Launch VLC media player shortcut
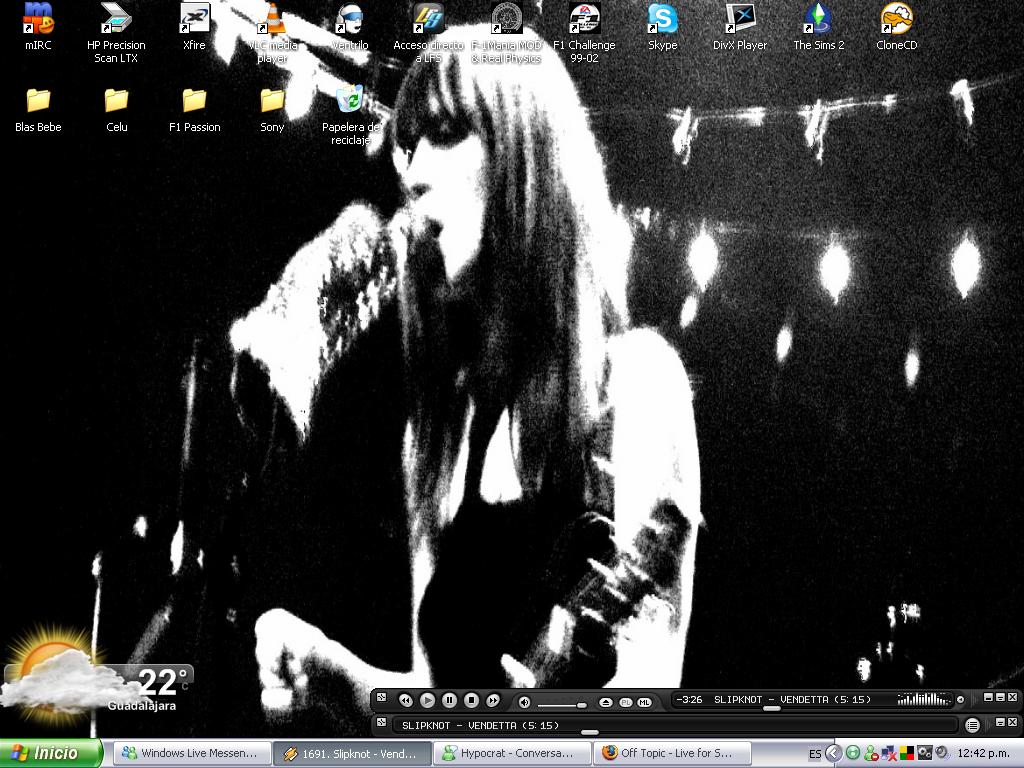Image resolution: width=1024 pixels, height=768 pixels. coord(272,31)
